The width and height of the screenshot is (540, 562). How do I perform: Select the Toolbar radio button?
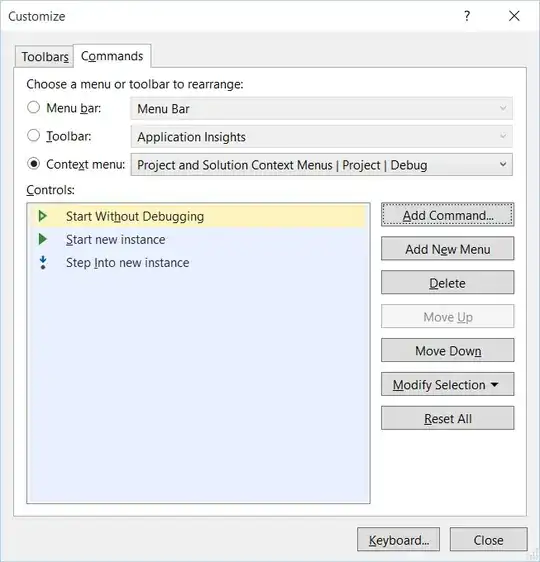tap(33, 135)
